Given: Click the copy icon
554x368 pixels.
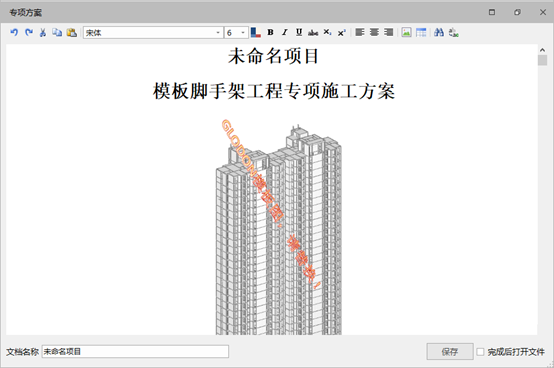Looking at the screenshot, I should (x=57, y=32).
